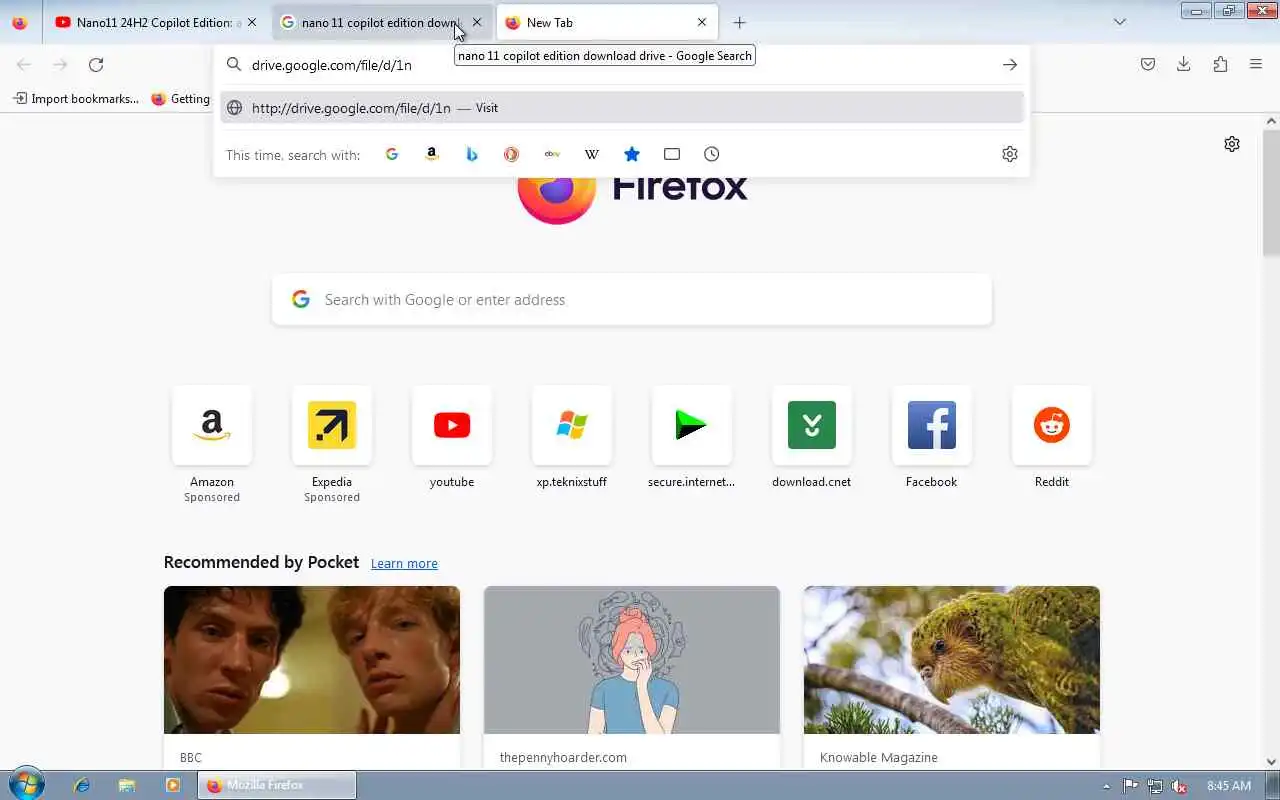Close the New Tab tab

click(702, 22)
